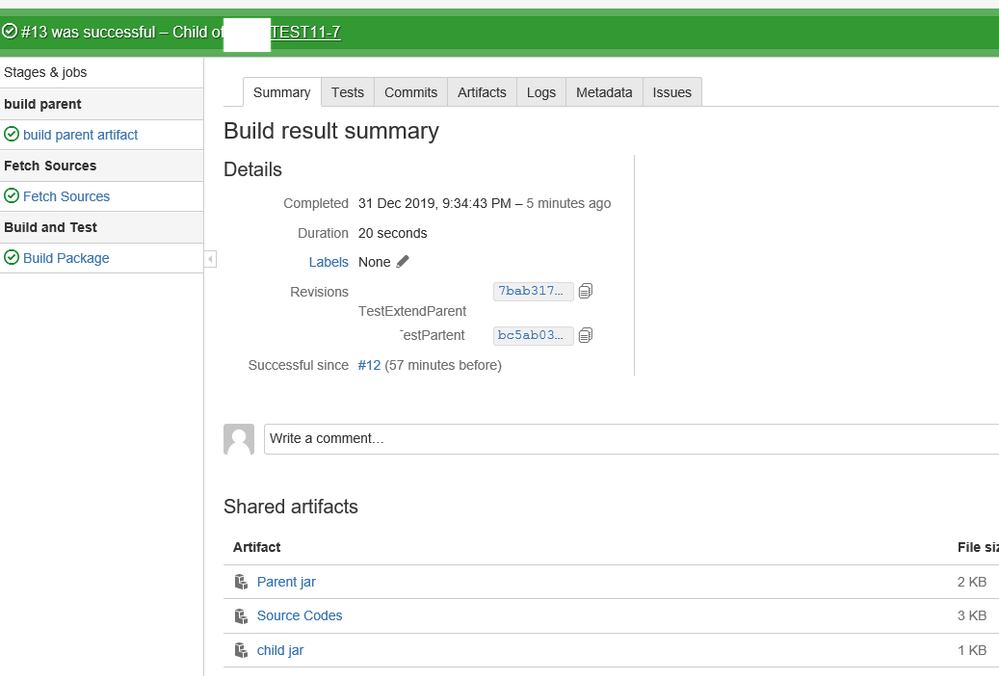This screenshot has height=676, width=999.
Task: Open the TEST11-7 parent build link
Action: (305, 32)
